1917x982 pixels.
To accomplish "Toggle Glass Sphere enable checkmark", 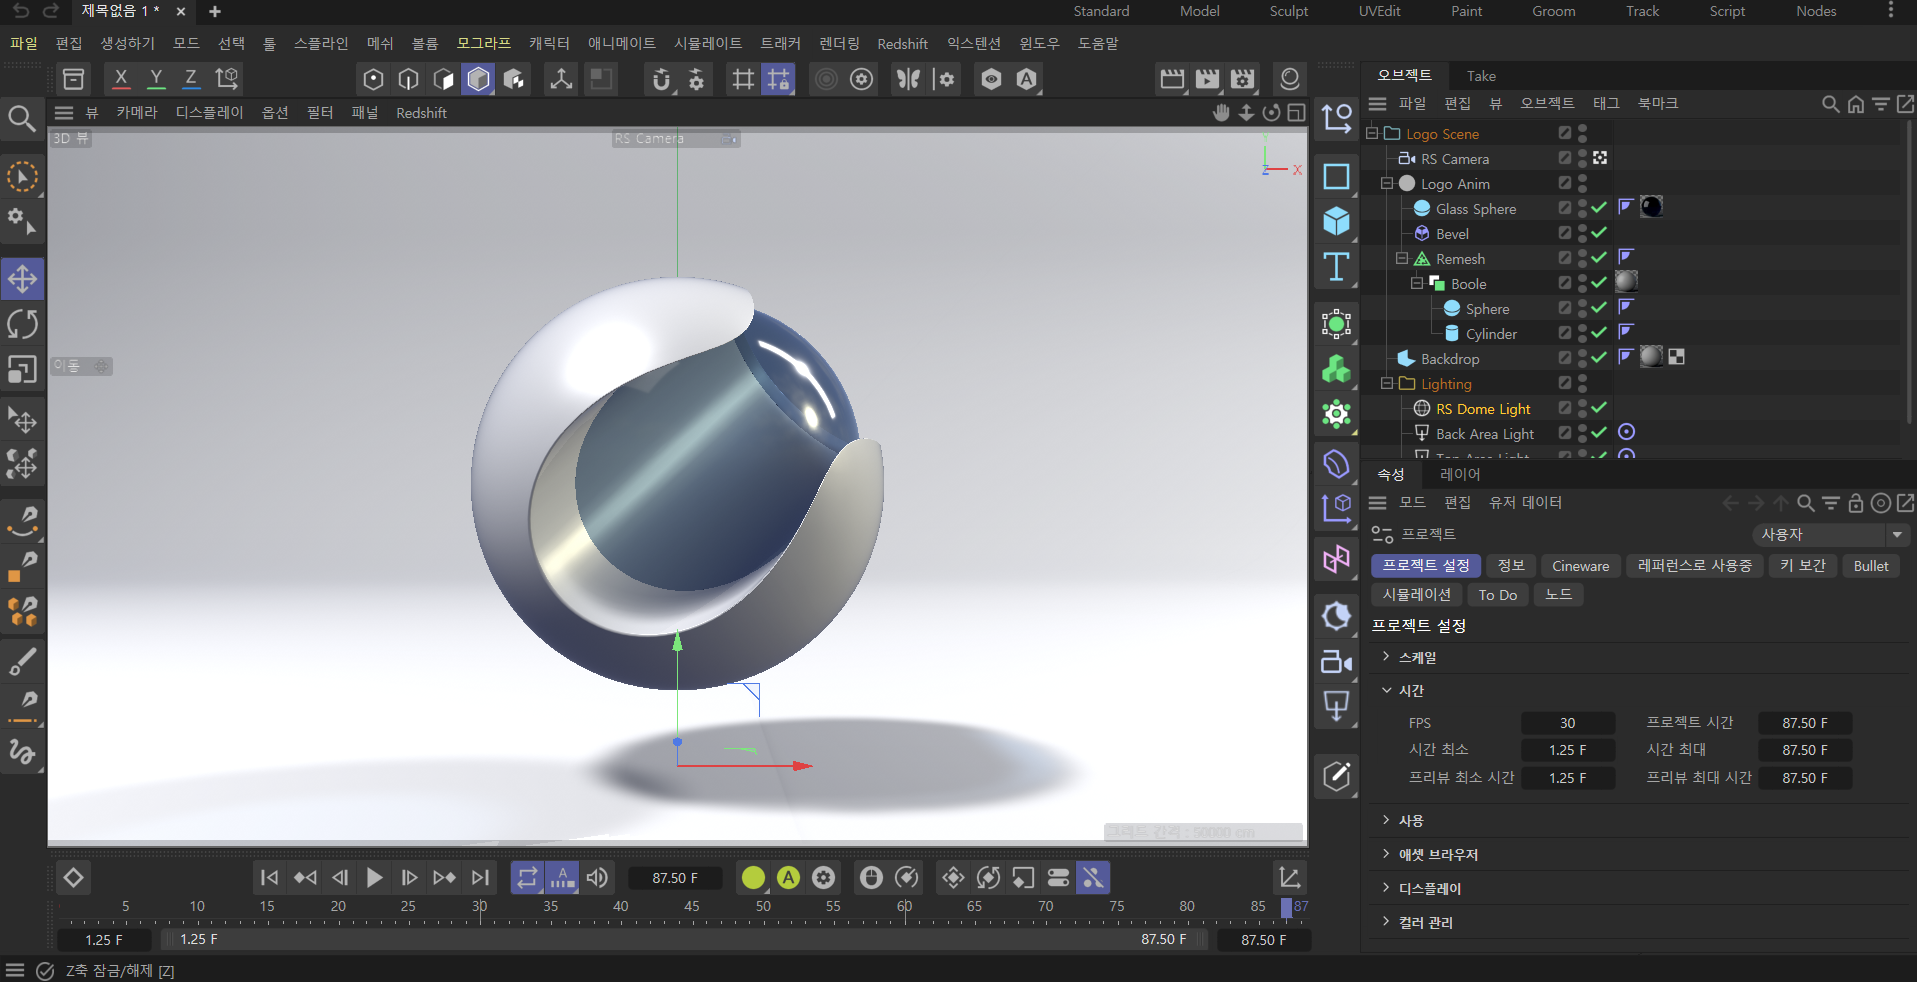I will click(1599, 208).
